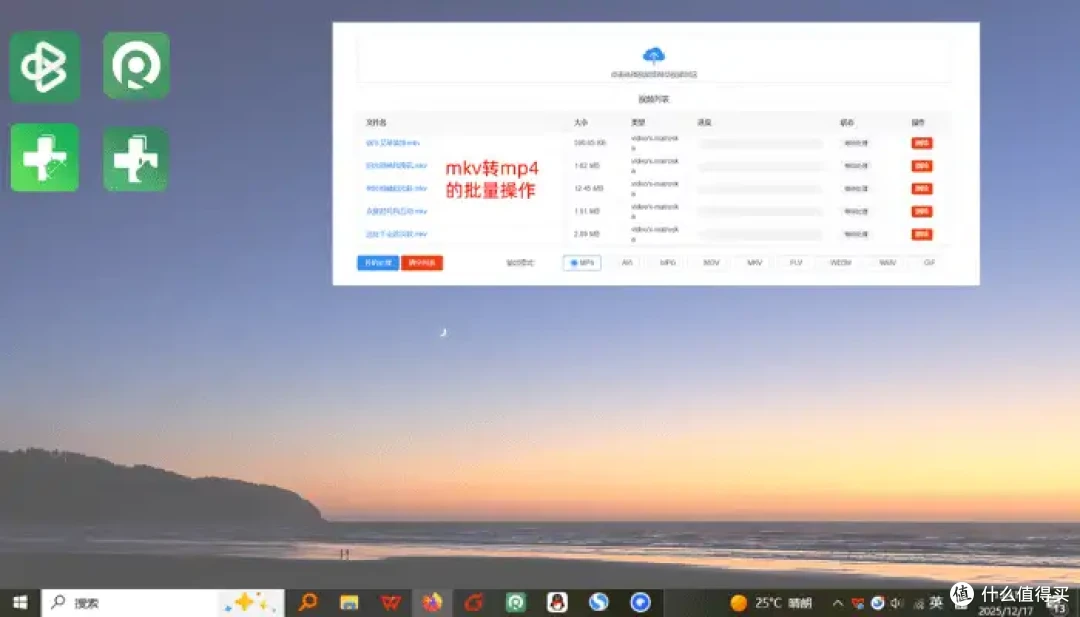Screen dimensions: 1080x617
Task: Click the red clear-list button
Action: click(x=422, y=263)
